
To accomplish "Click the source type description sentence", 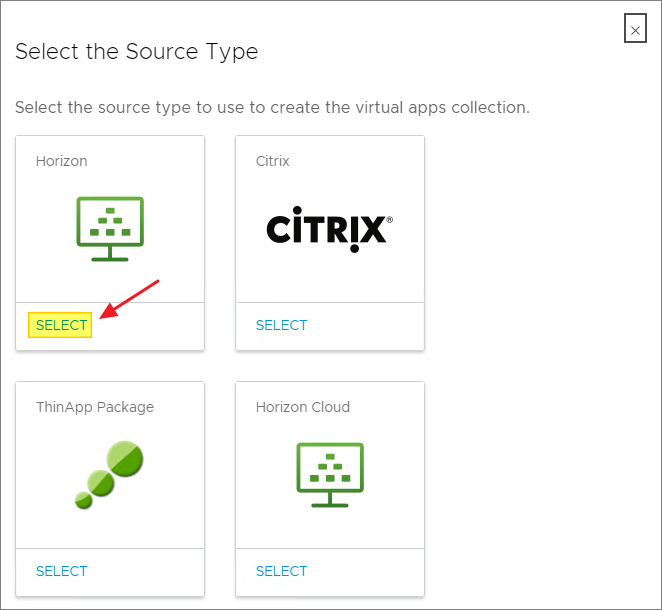I will coord(272,107).
